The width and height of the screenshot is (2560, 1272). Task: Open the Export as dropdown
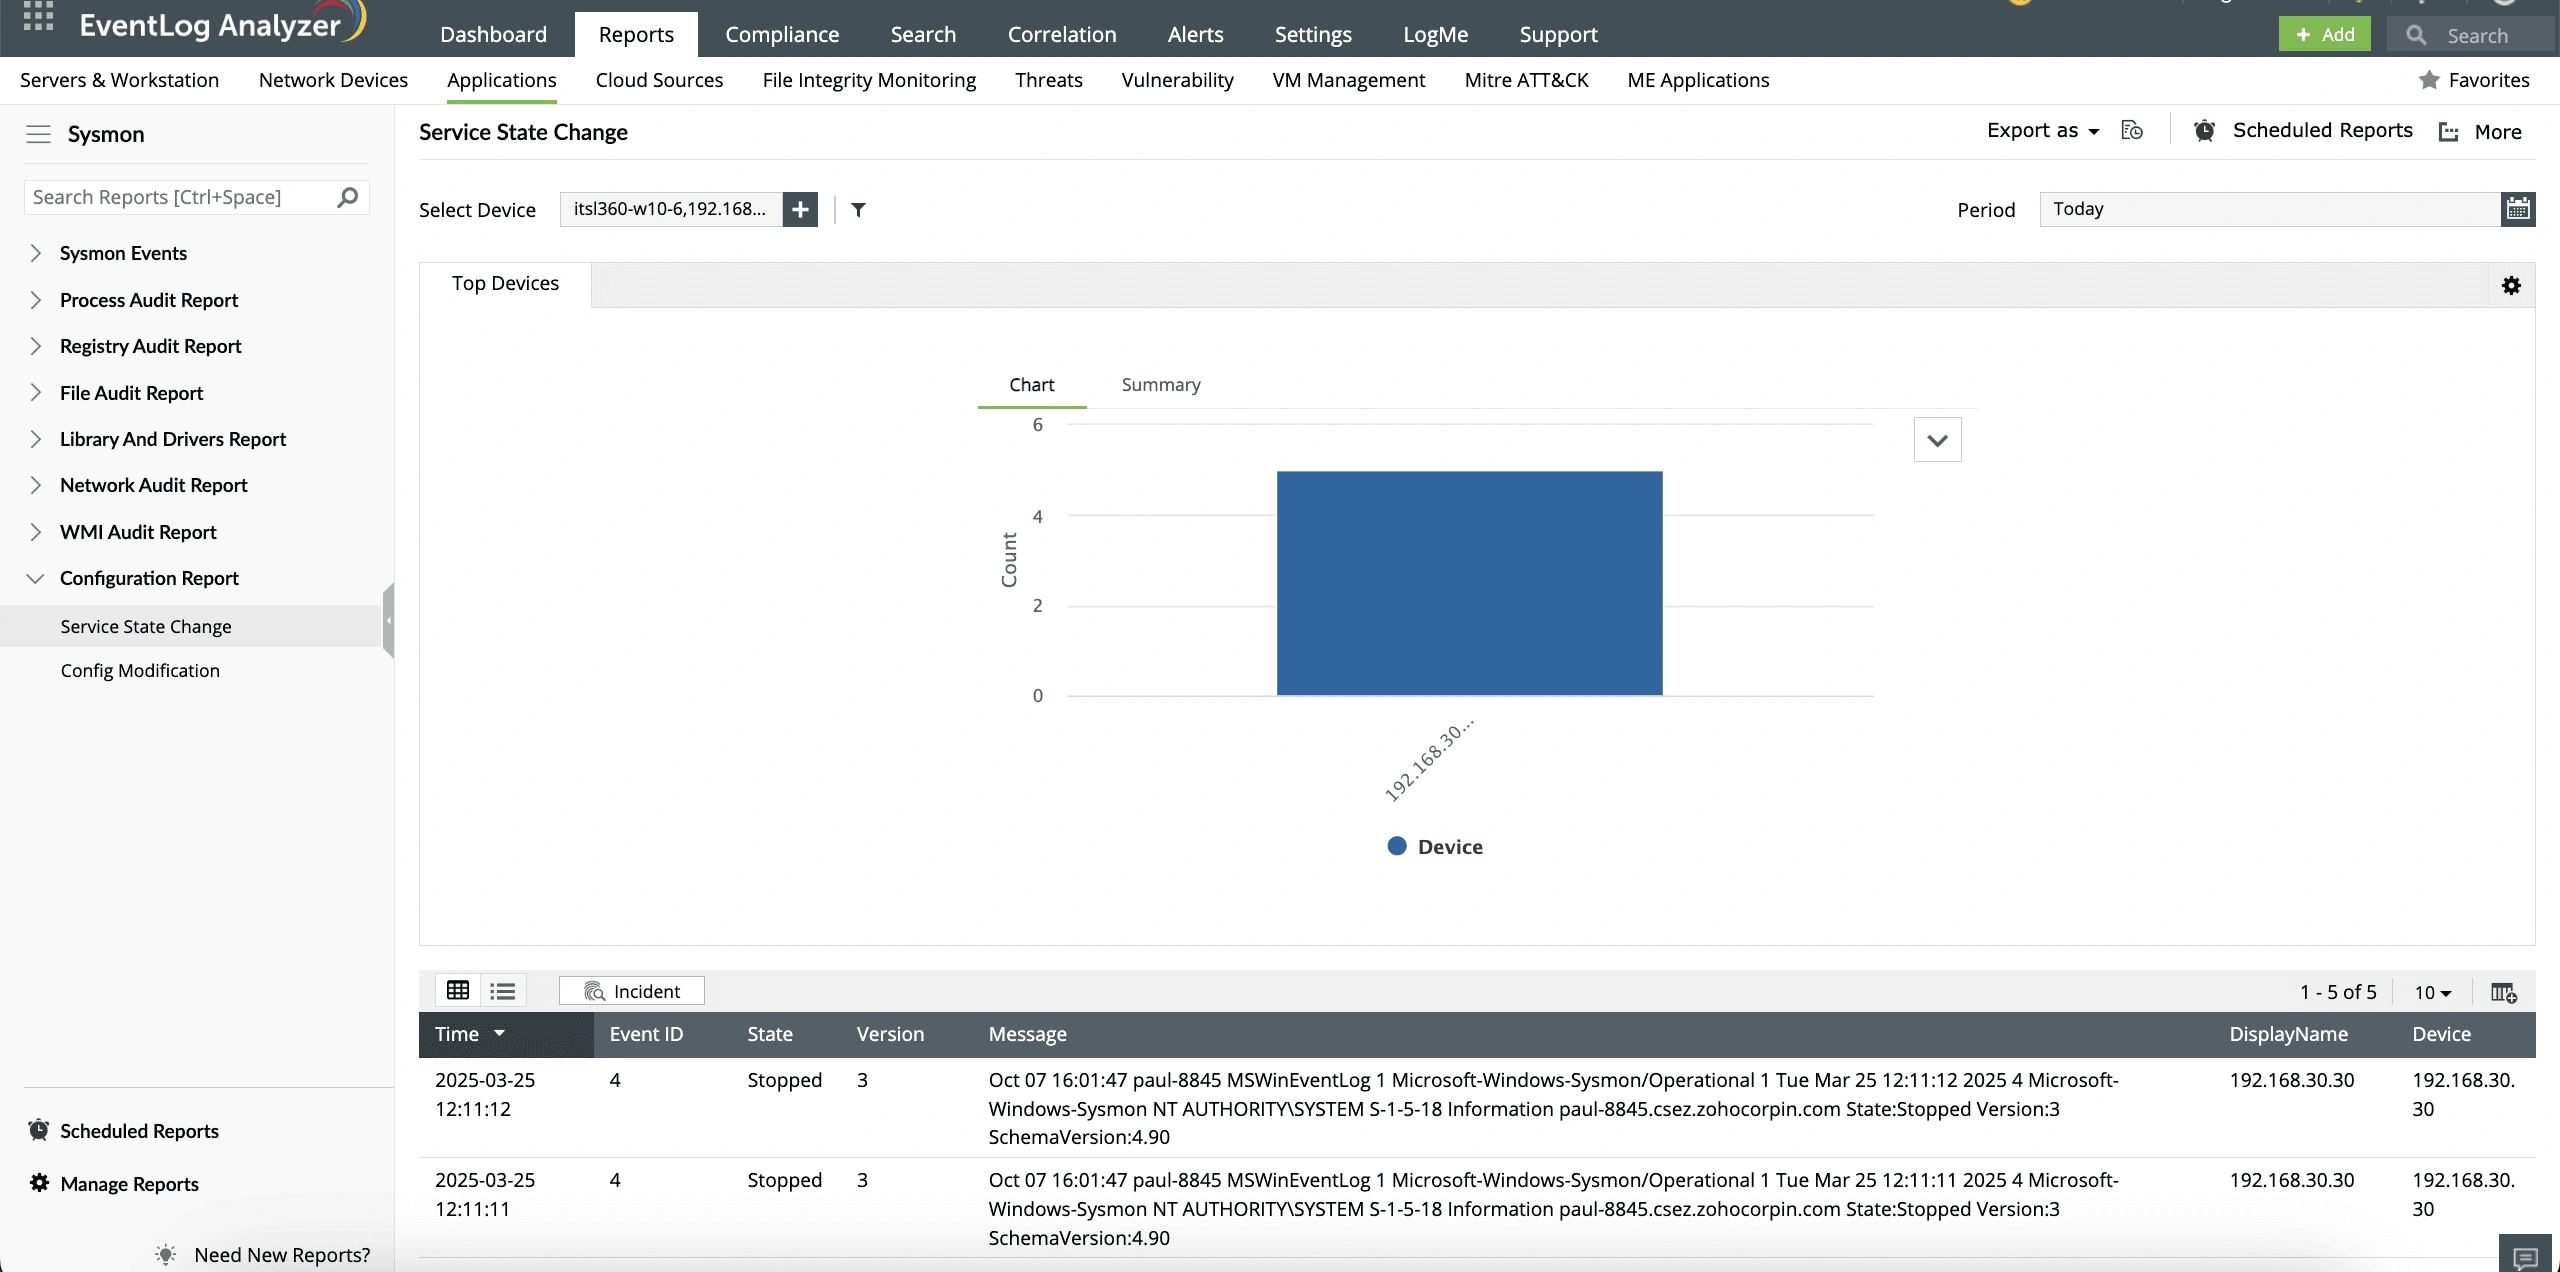point(2043,131)
